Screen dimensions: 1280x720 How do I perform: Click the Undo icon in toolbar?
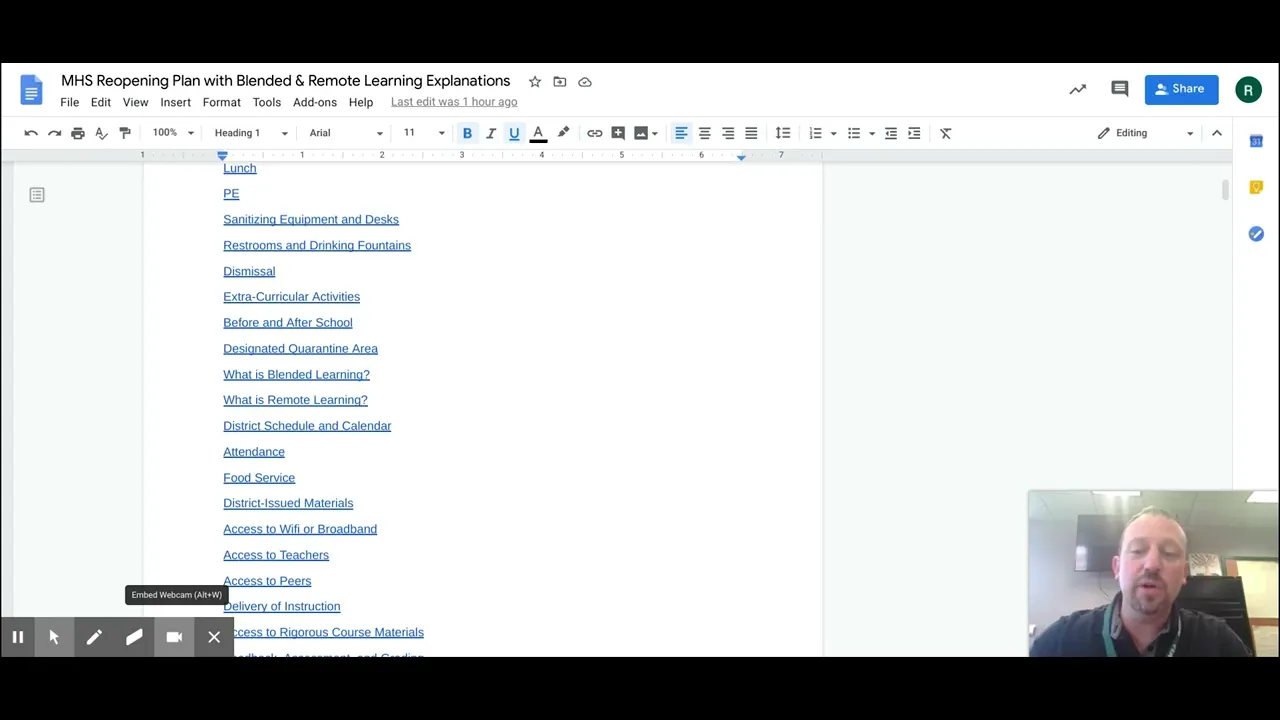pos(31,133)
